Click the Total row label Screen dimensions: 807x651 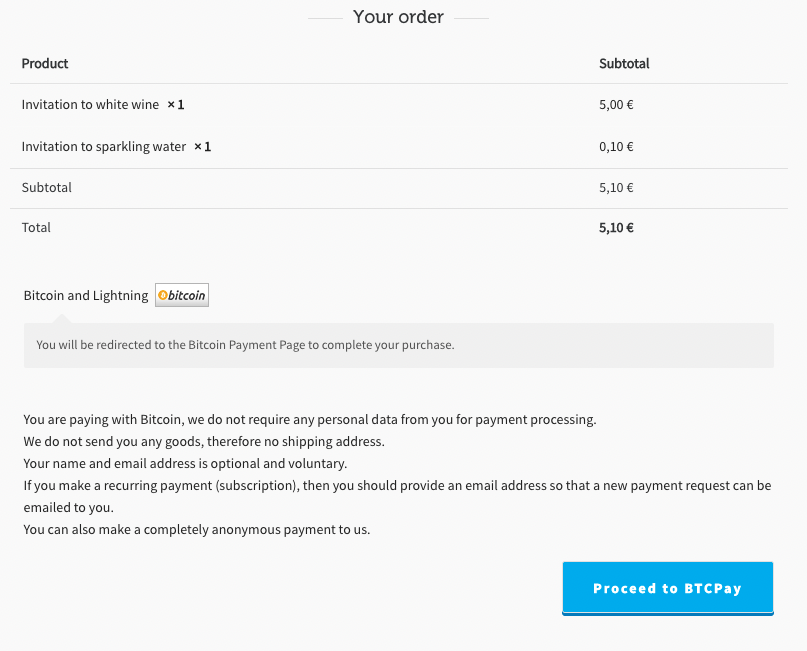pyautogui.click(x=36, y=227)
